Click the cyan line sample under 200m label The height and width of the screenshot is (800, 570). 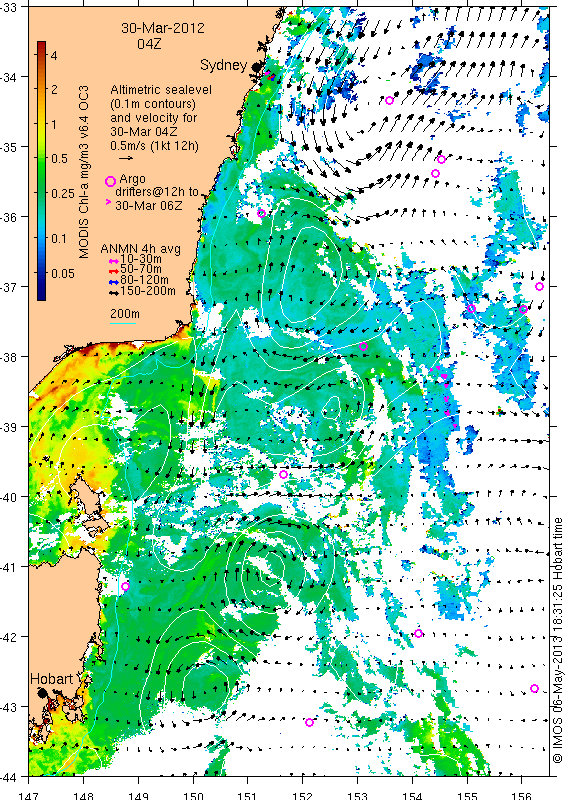pos(123,323)
